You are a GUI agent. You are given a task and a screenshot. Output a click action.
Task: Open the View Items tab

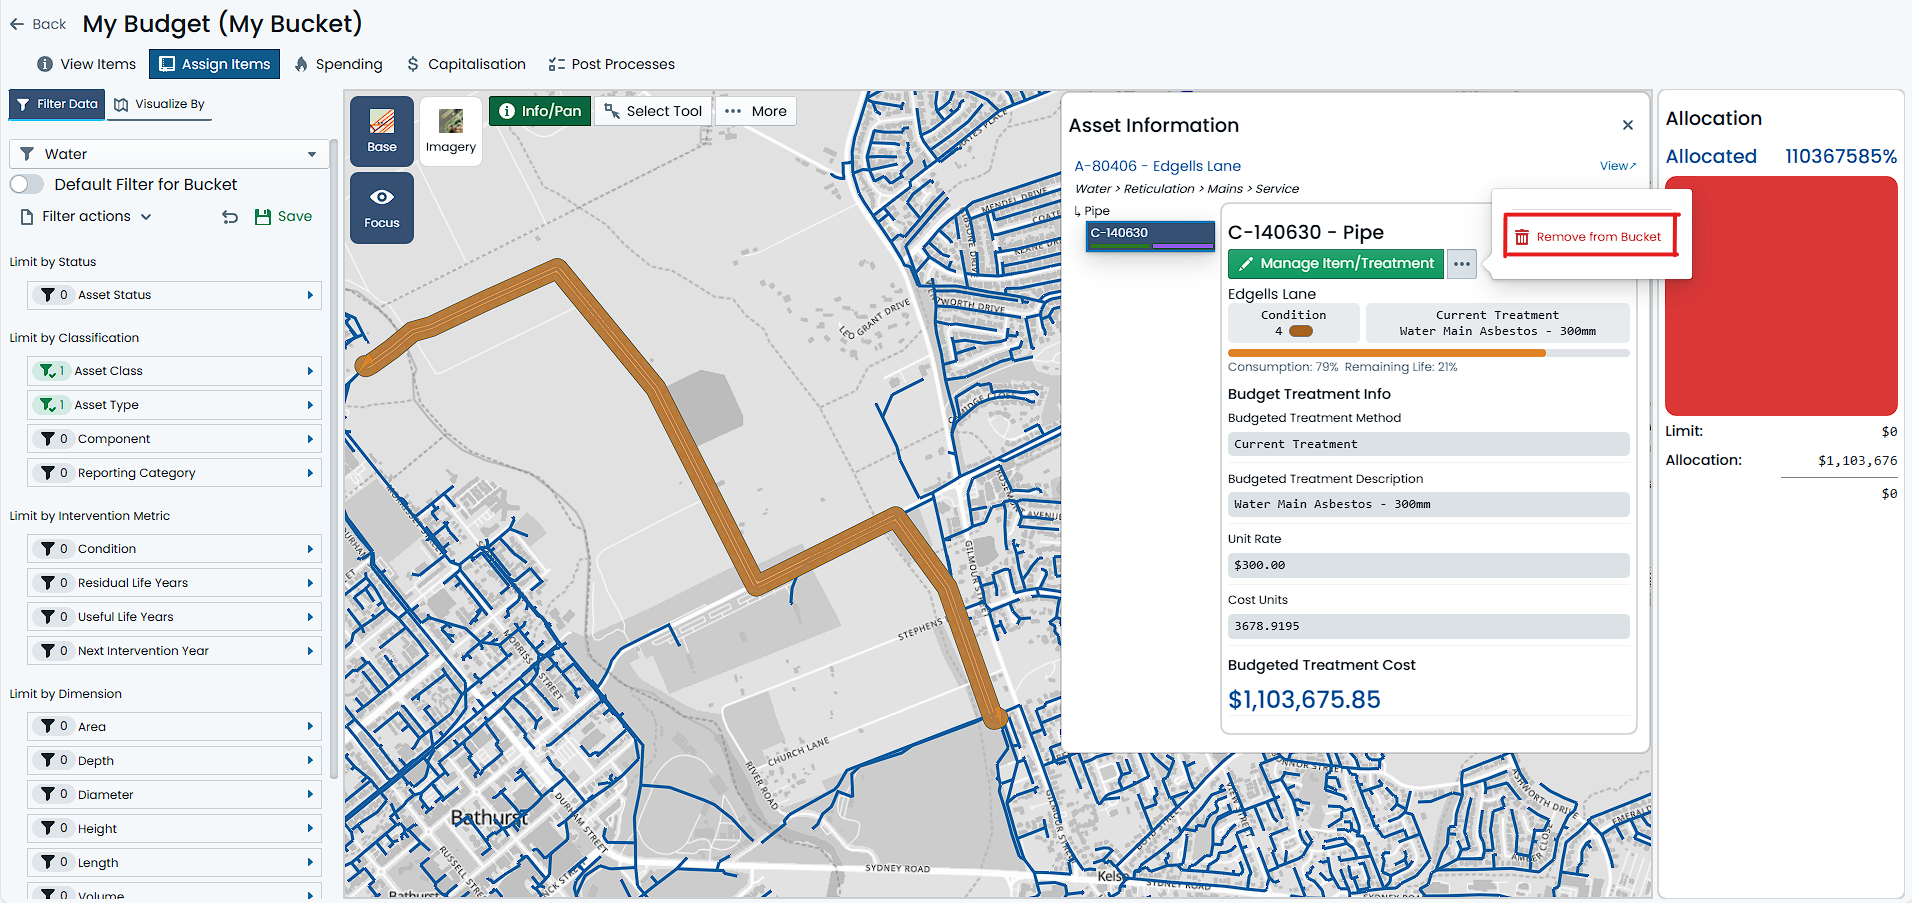[x=86, y=64]
